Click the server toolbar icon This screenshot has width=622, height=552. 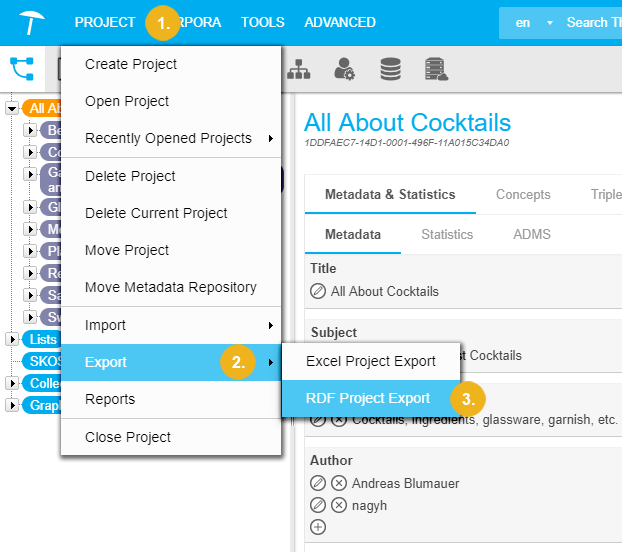[x=435, y=68]
